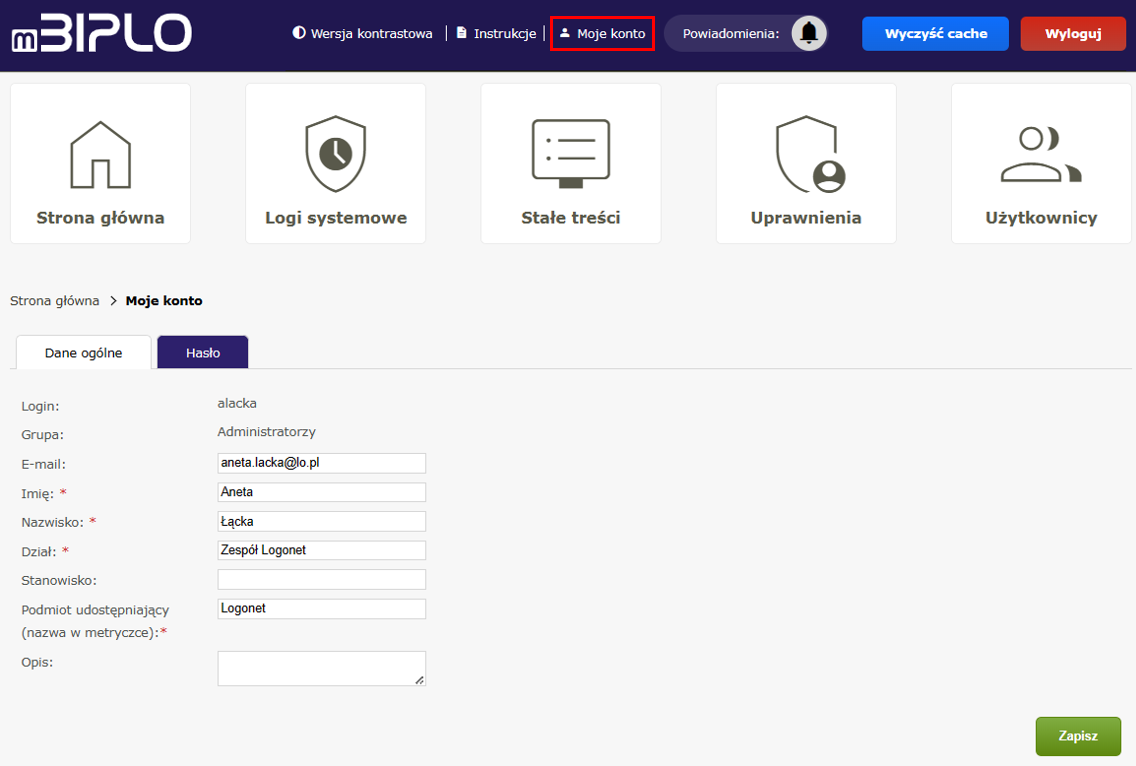
Task: Click the Opis textarea resize handle
Action: tap(420, 680)
